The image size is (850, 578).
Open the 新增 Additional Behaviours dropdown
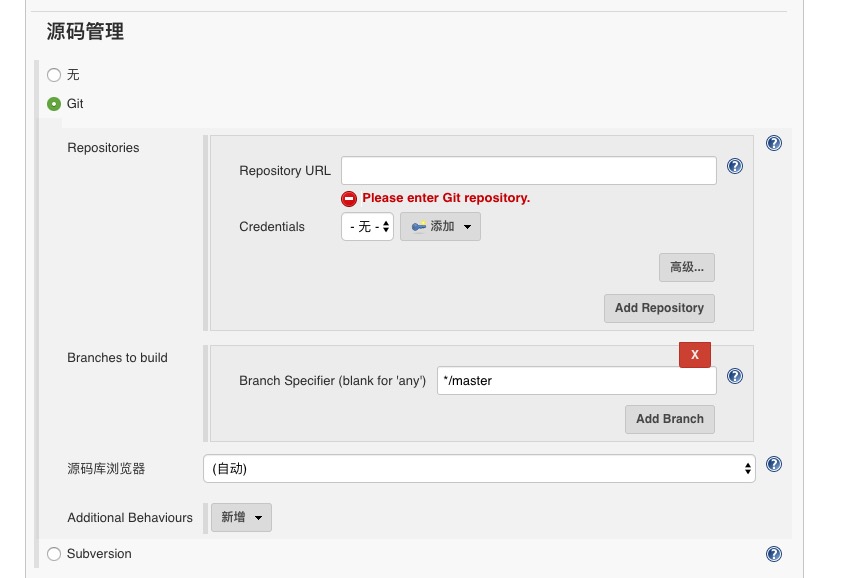pyautogui.click(x=241, y=517)
